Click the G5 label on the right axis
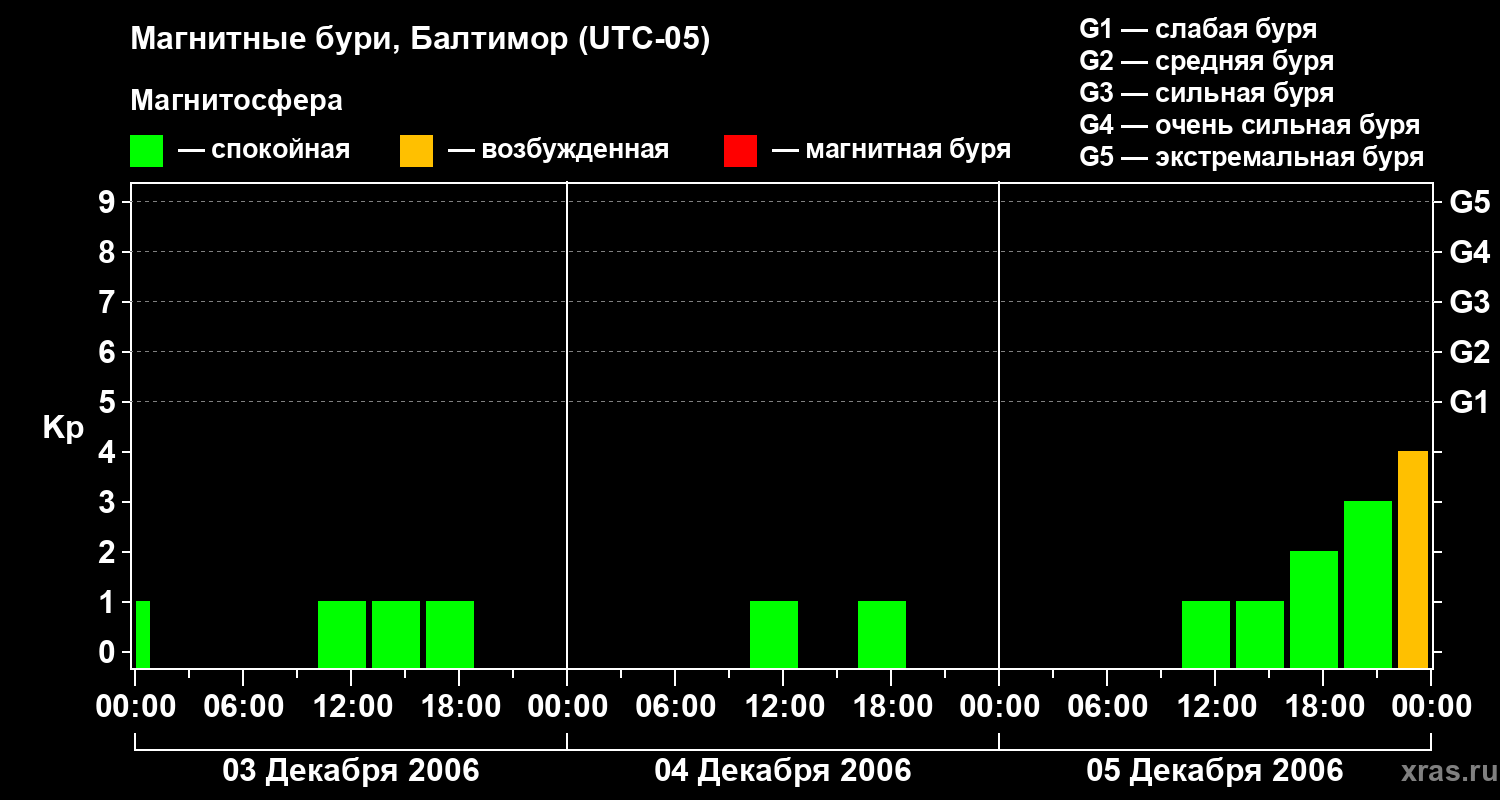Image resolution: width=1500 pixels, height=800 pixels. [x=1469, y=203]
